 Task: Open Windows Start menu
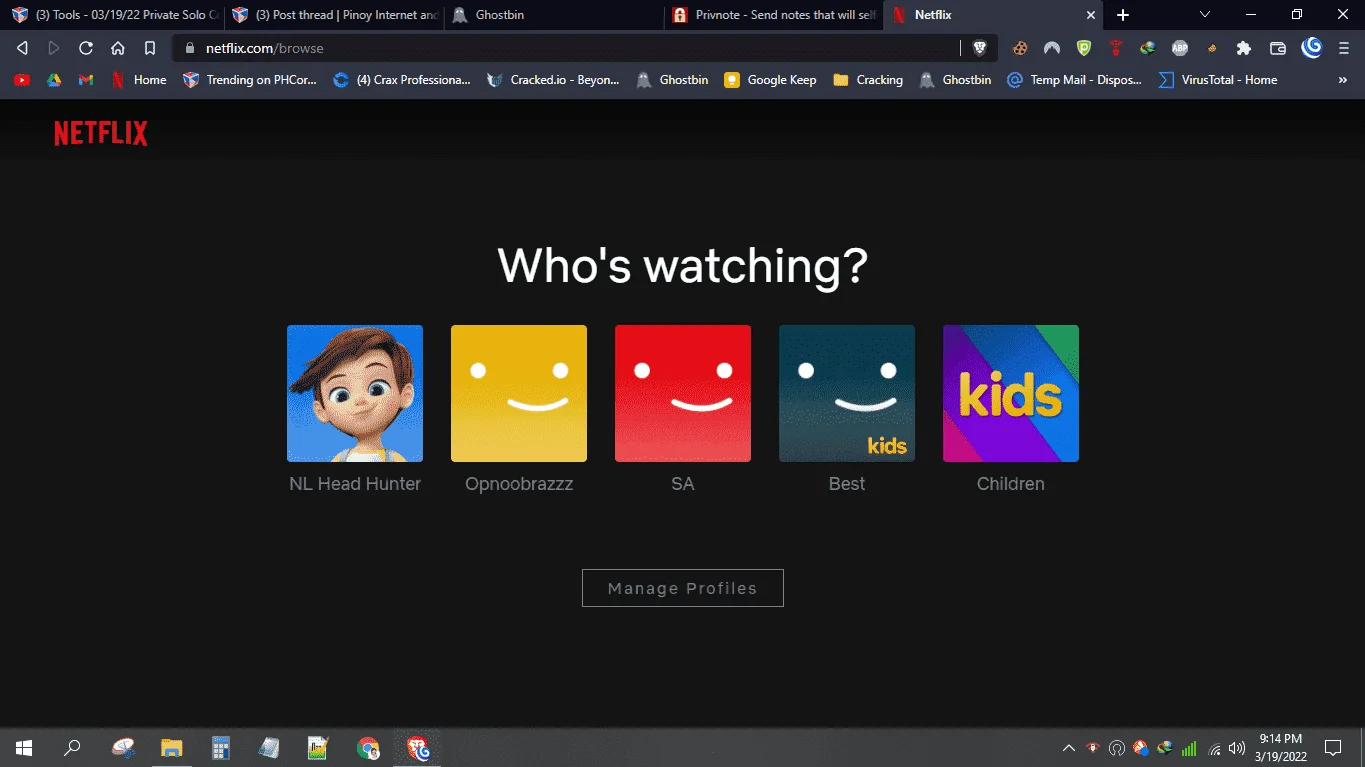pos(24,747)
